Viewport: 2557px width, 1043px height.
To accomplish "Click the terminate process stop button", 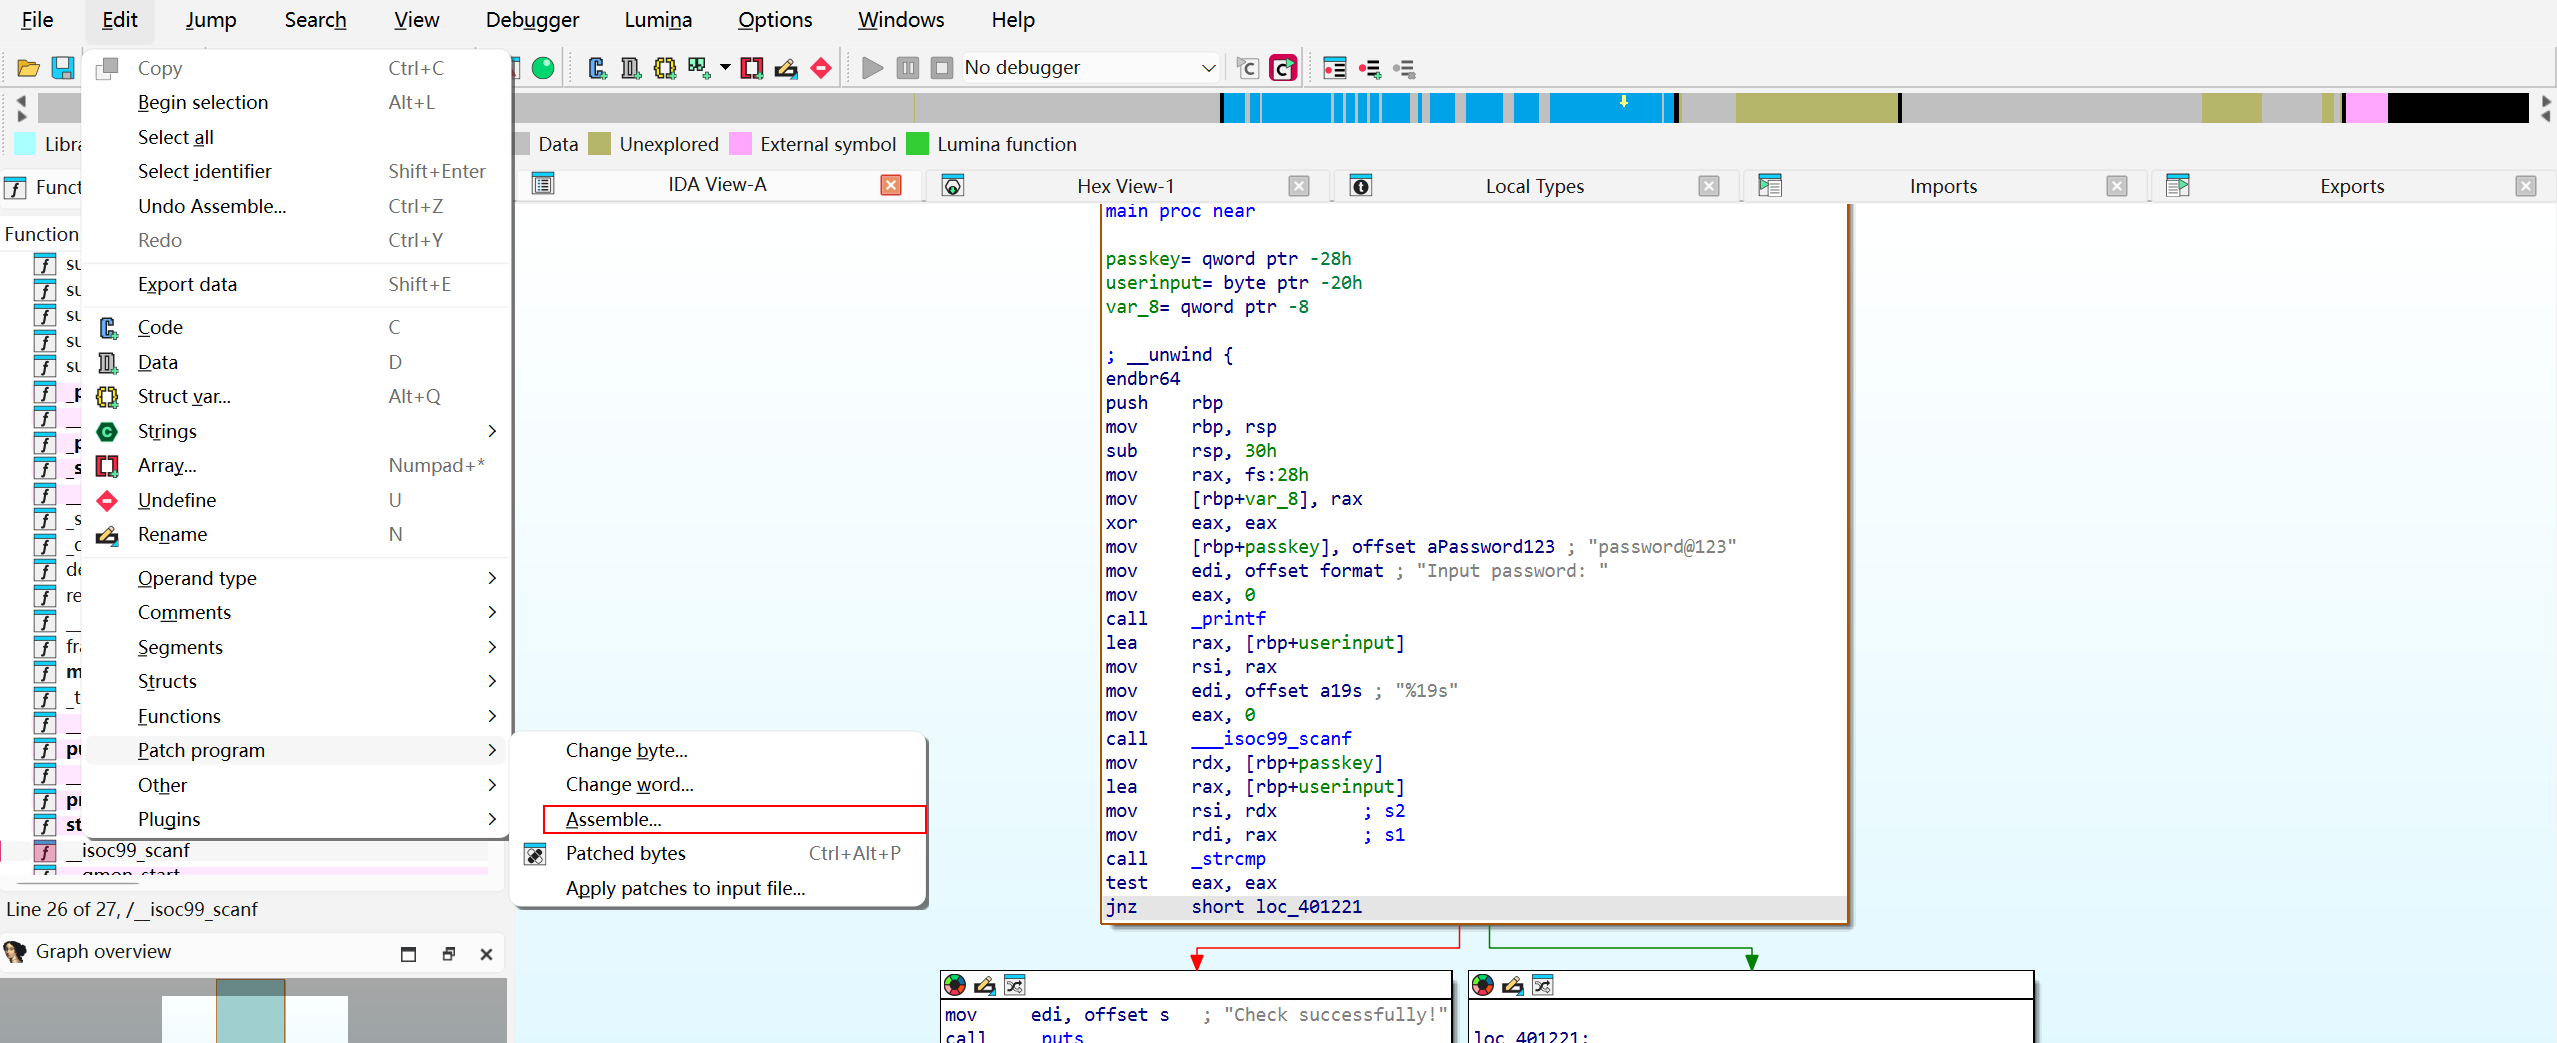I will click(941, 68).
